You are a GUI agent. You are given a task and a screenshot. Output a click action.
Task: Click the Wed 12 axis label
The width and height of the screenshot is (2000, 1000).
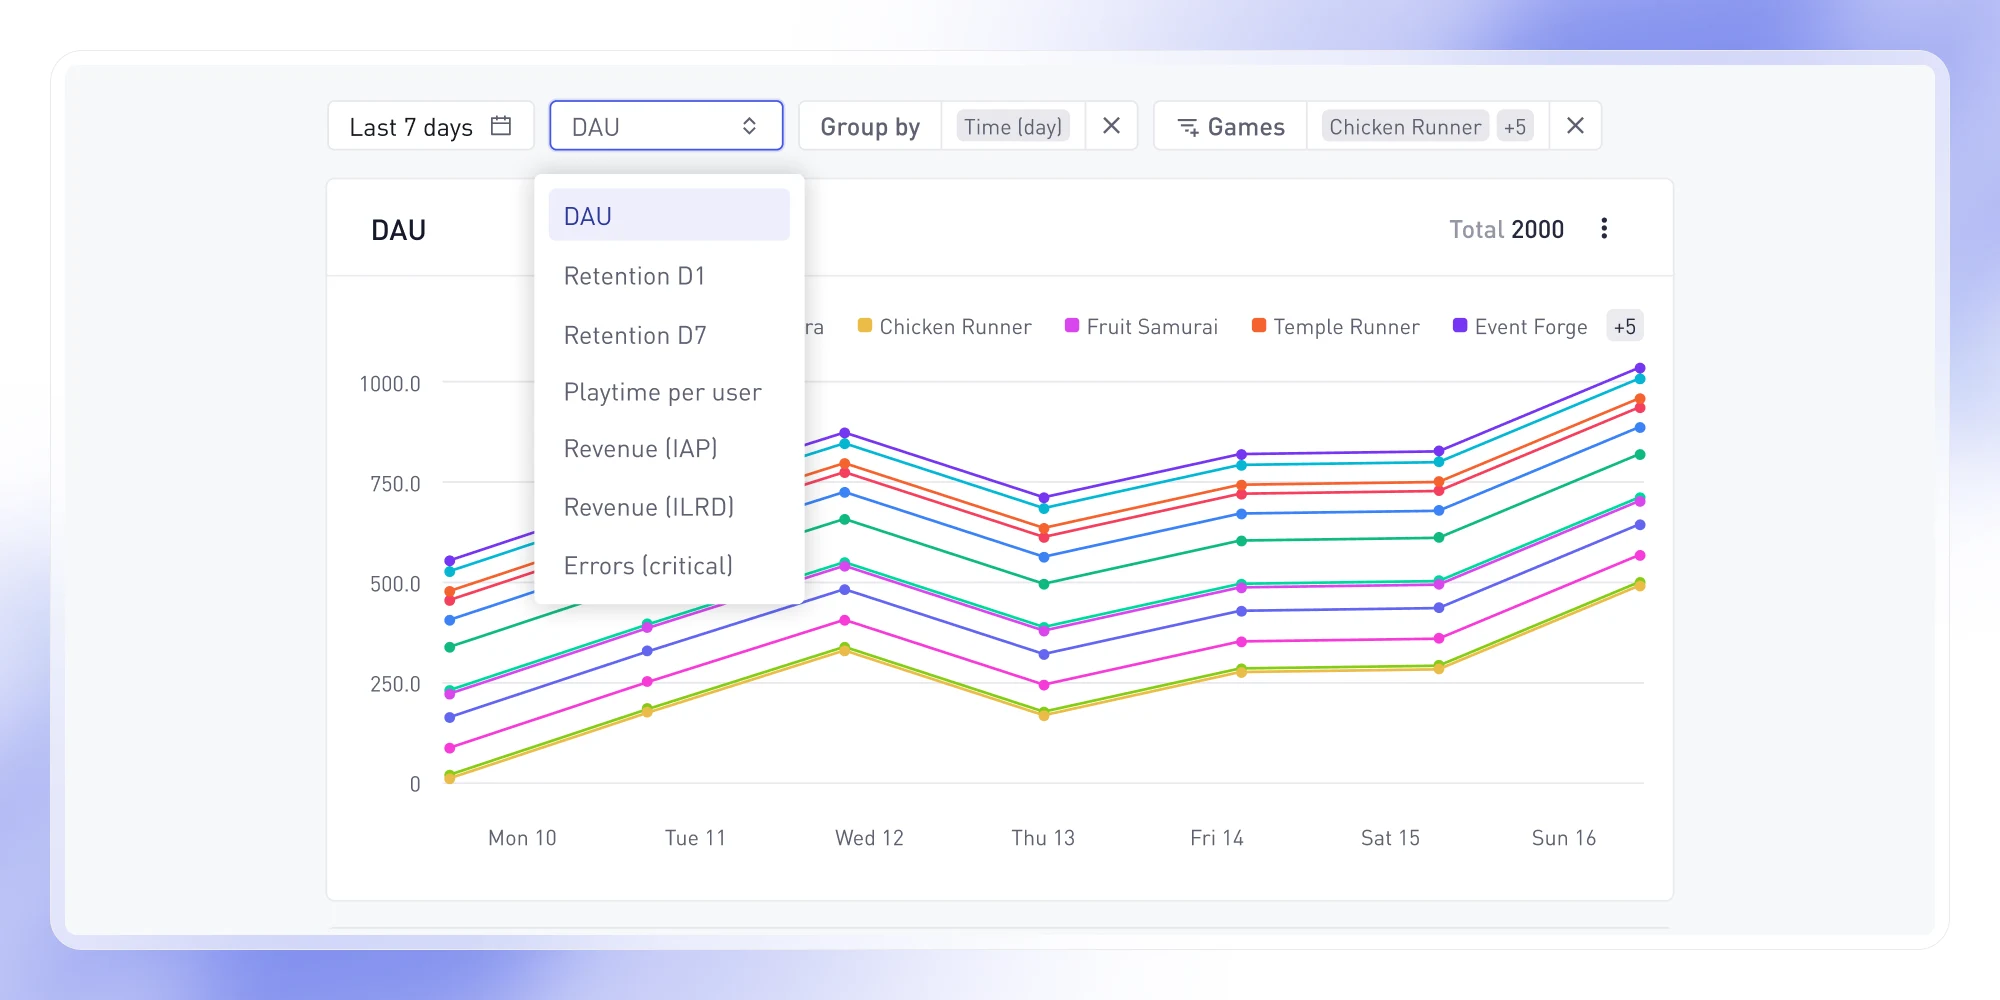(x=869, y=838)
